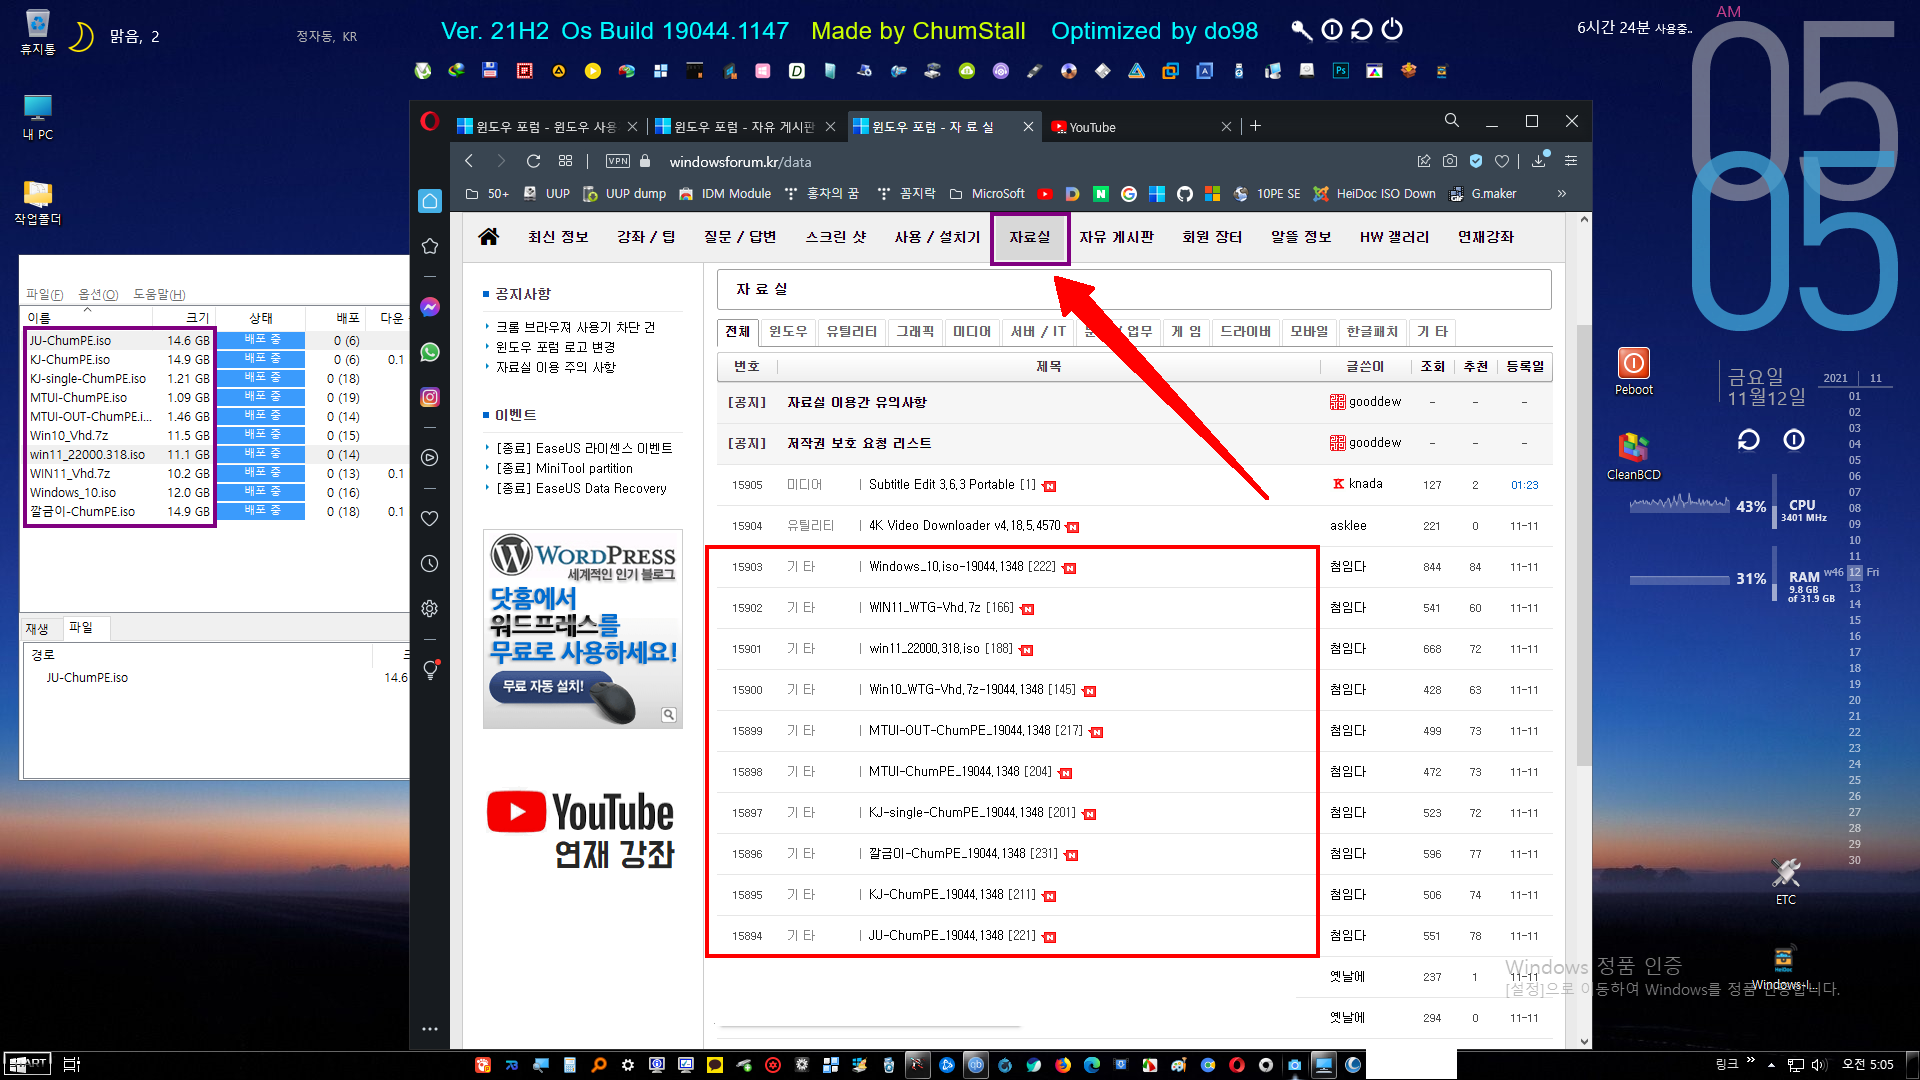Open 옵션(O) menu in torrent window
Screen dimensions: 1920x1080
(98, 294)
